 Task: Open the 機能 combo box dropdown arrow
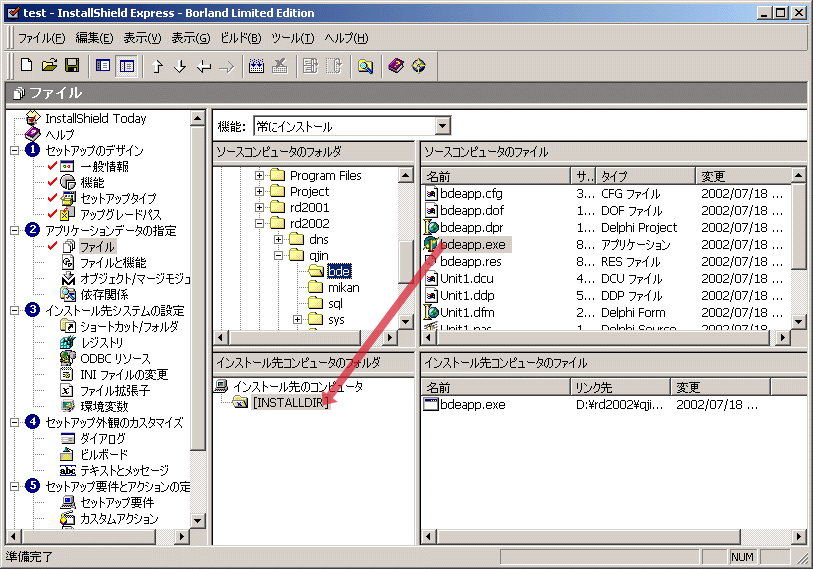pyautogui.click(x=442, y=126)
